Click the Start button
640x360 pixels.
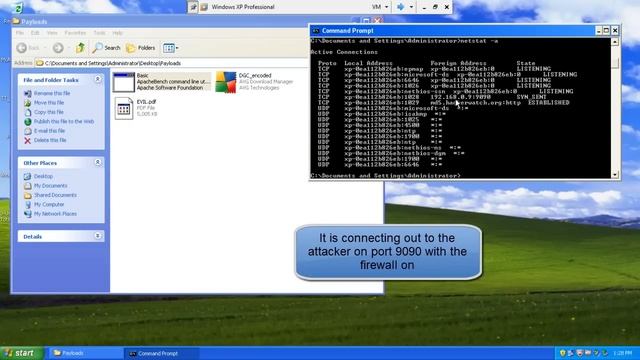pyautogui.click(x=21, y=353)
